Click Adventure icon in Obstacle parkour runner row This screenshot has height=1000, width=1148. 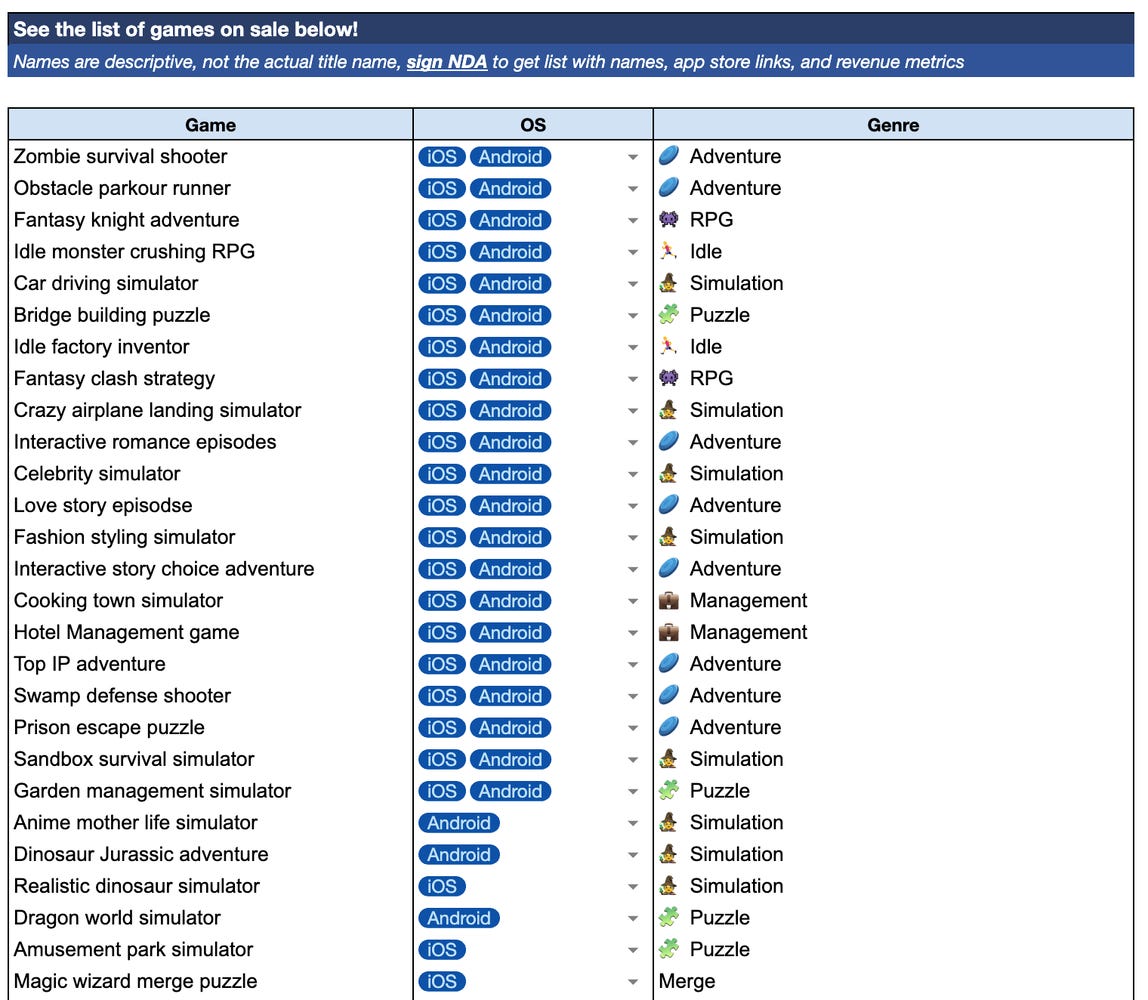(x=668, y=187)
